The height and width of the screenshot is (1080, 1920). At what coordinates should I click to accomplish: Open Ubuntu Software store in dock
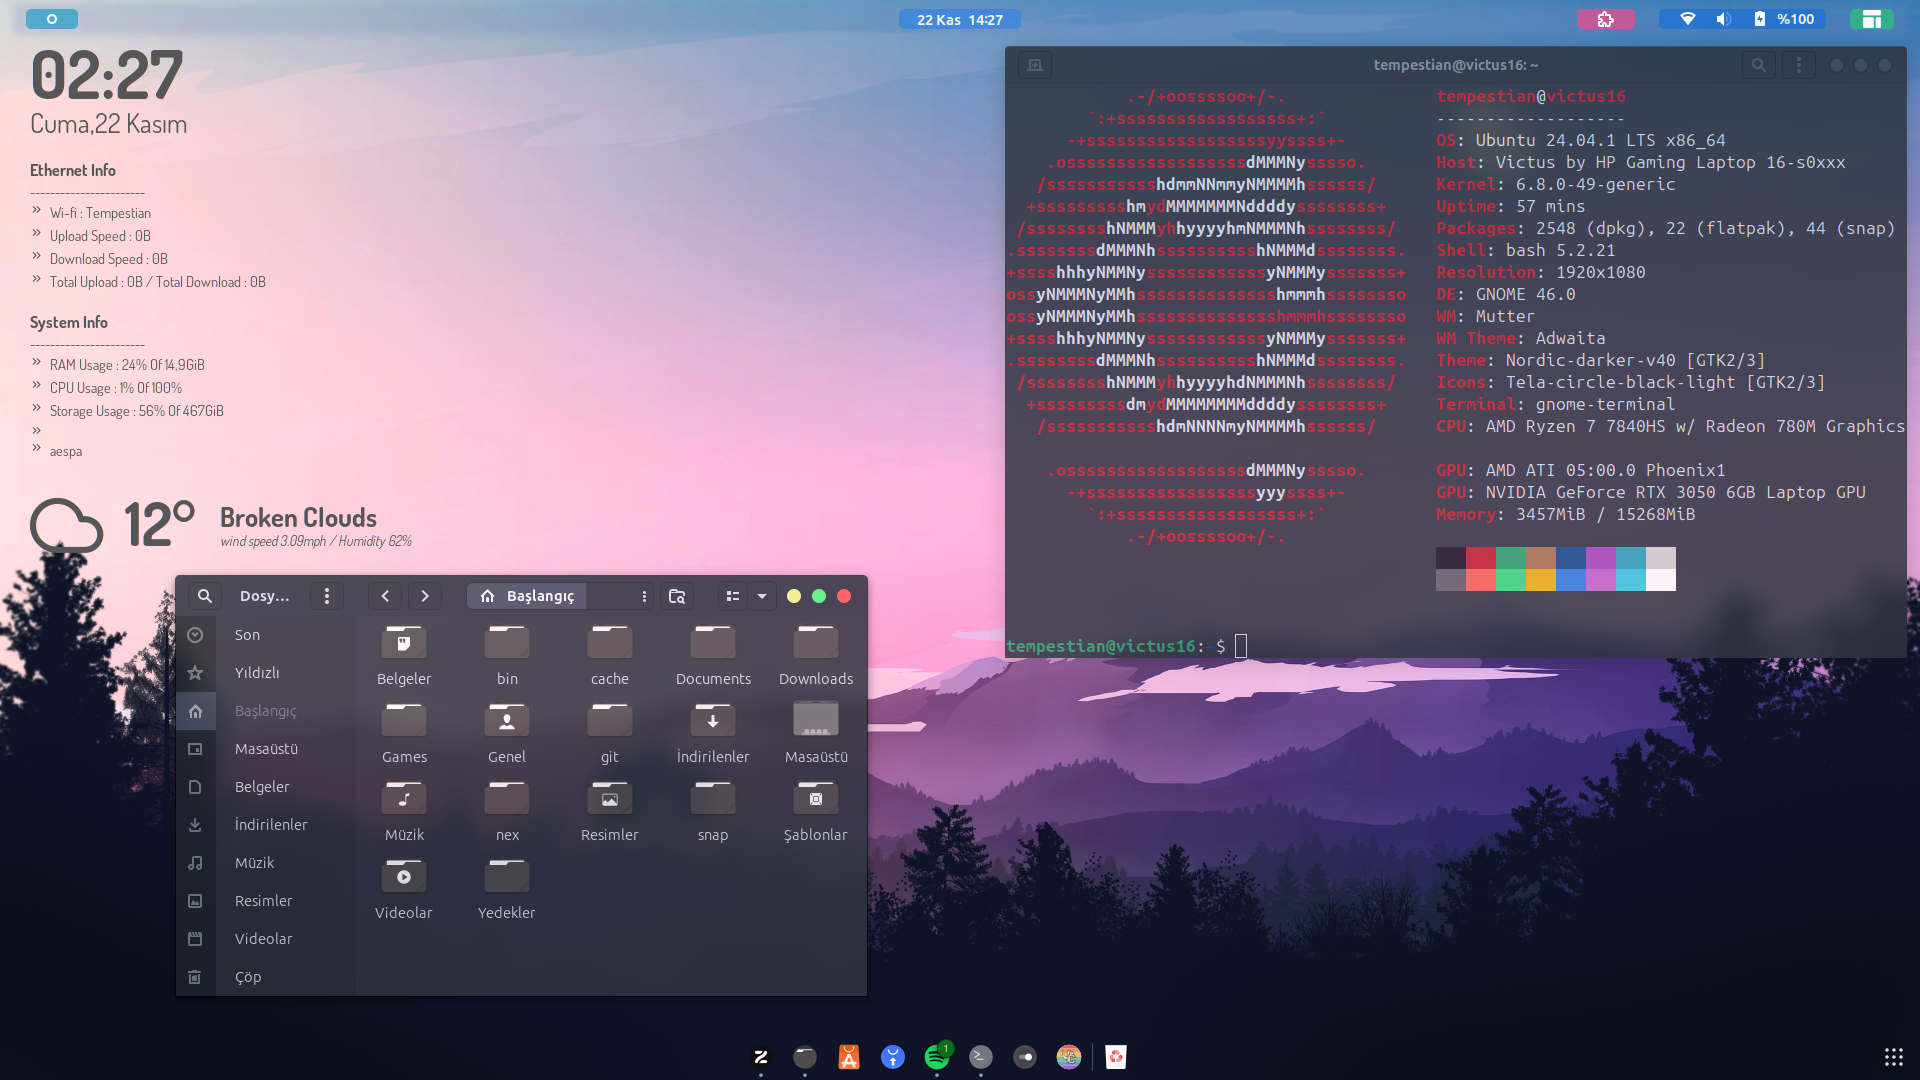[849, 1057]
